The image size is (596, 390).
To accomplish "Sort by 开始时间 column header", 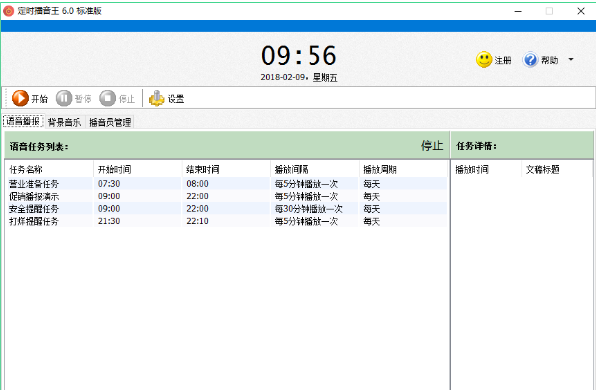I will [138, 169].
